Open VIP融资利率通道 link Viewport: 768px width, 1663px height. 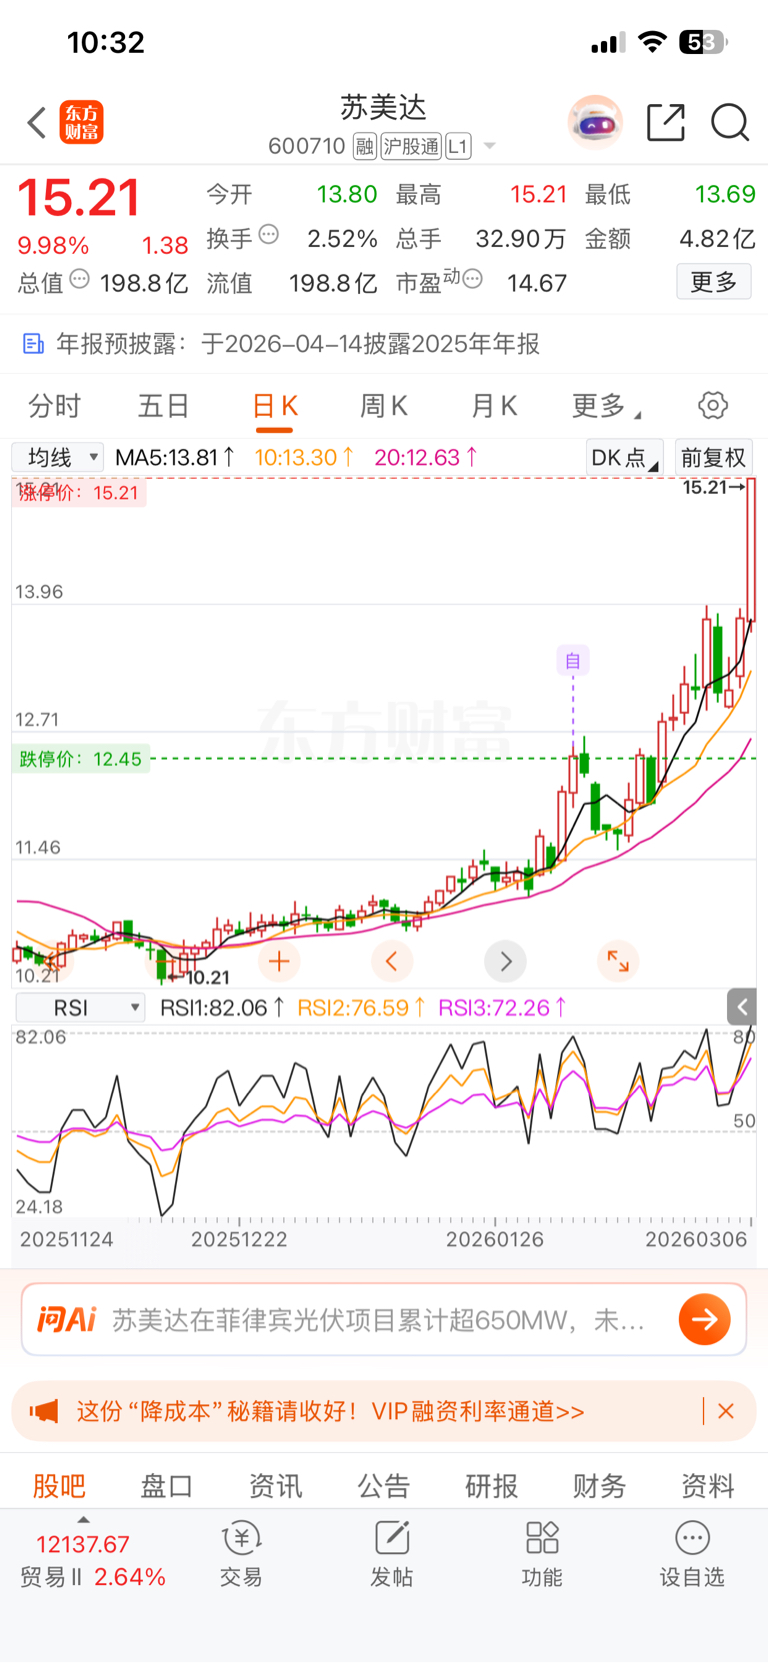[478, 1411]
